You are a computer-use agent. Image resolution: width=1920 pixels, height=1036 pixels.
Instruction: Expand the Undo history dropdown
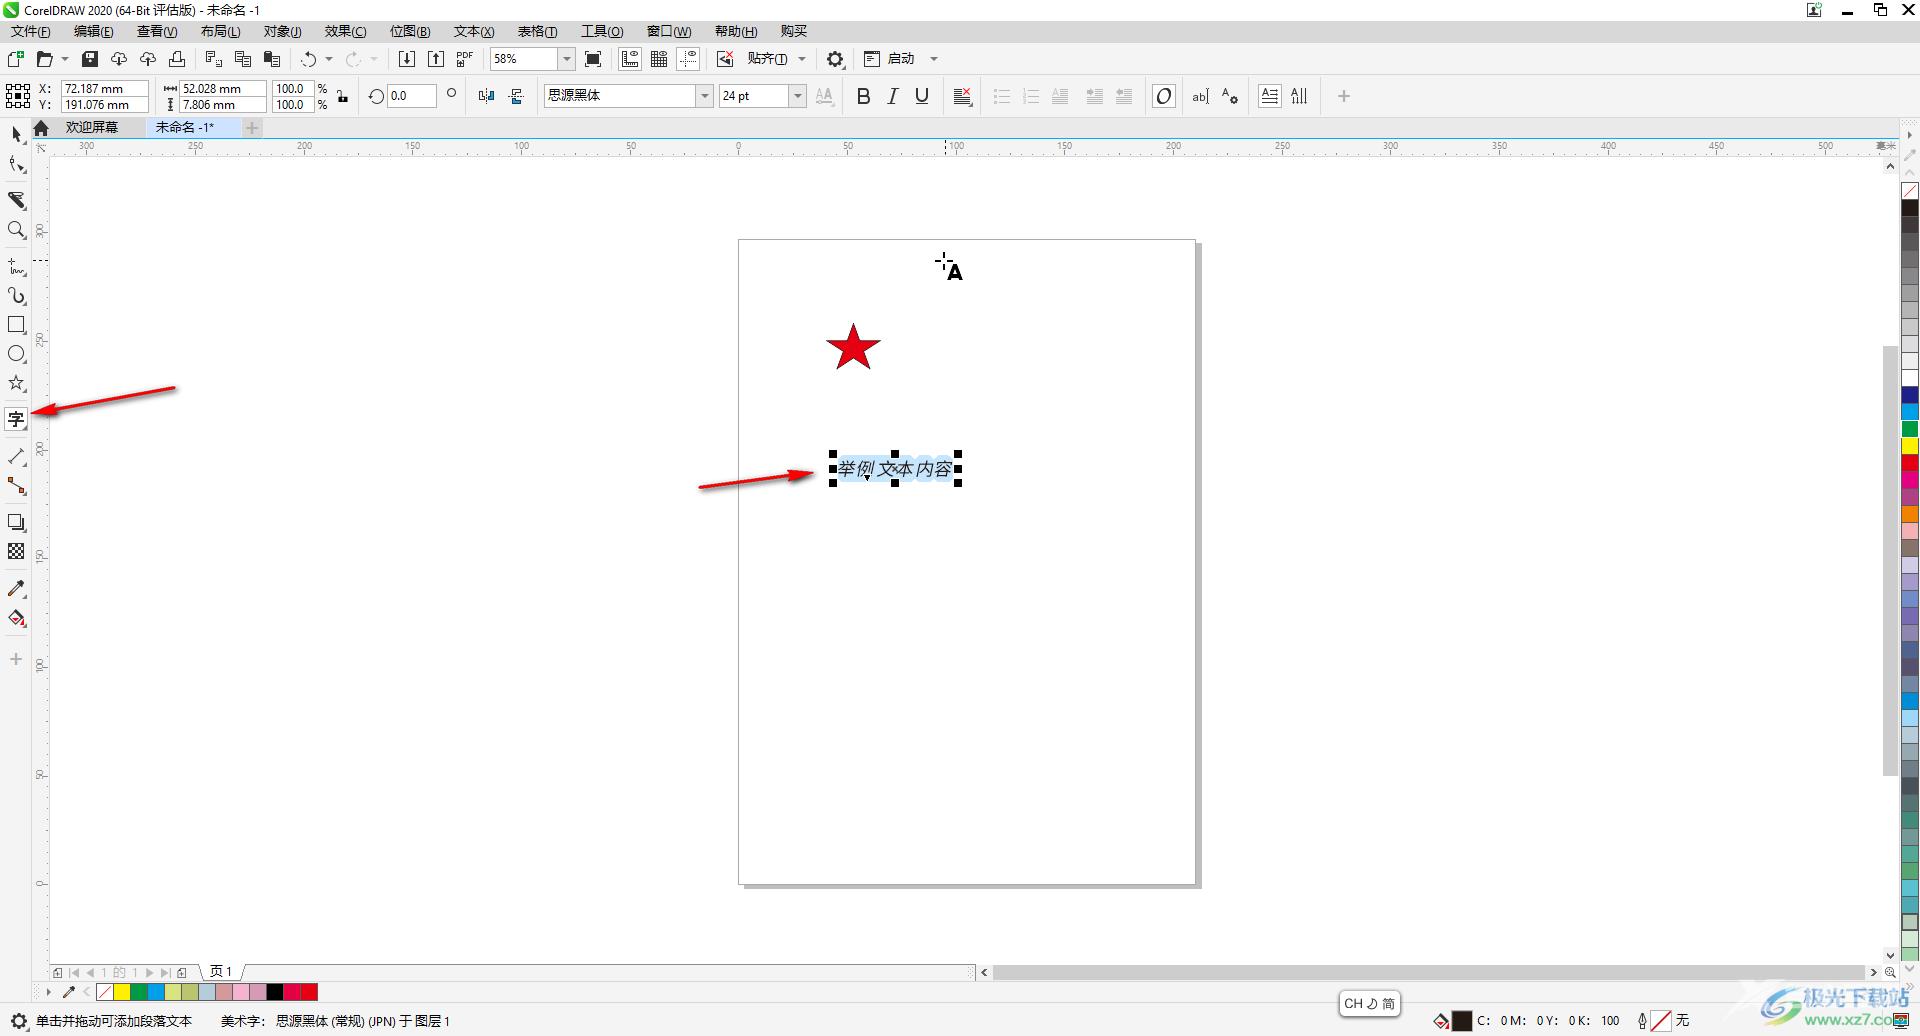[329, 59]
